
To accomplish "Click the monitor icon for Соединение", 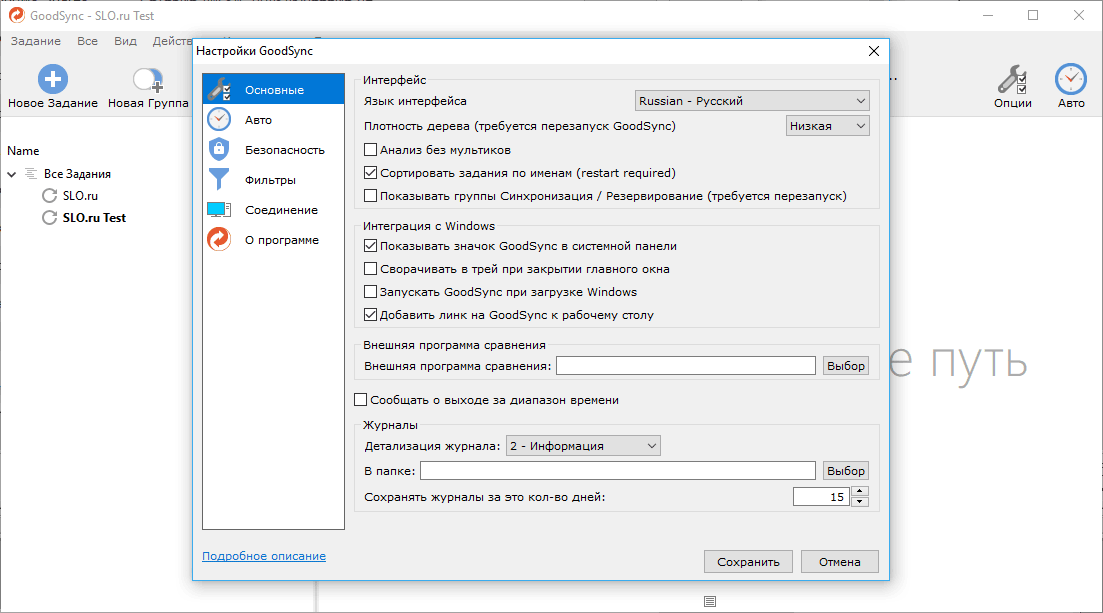I will (x=219, y=210).
